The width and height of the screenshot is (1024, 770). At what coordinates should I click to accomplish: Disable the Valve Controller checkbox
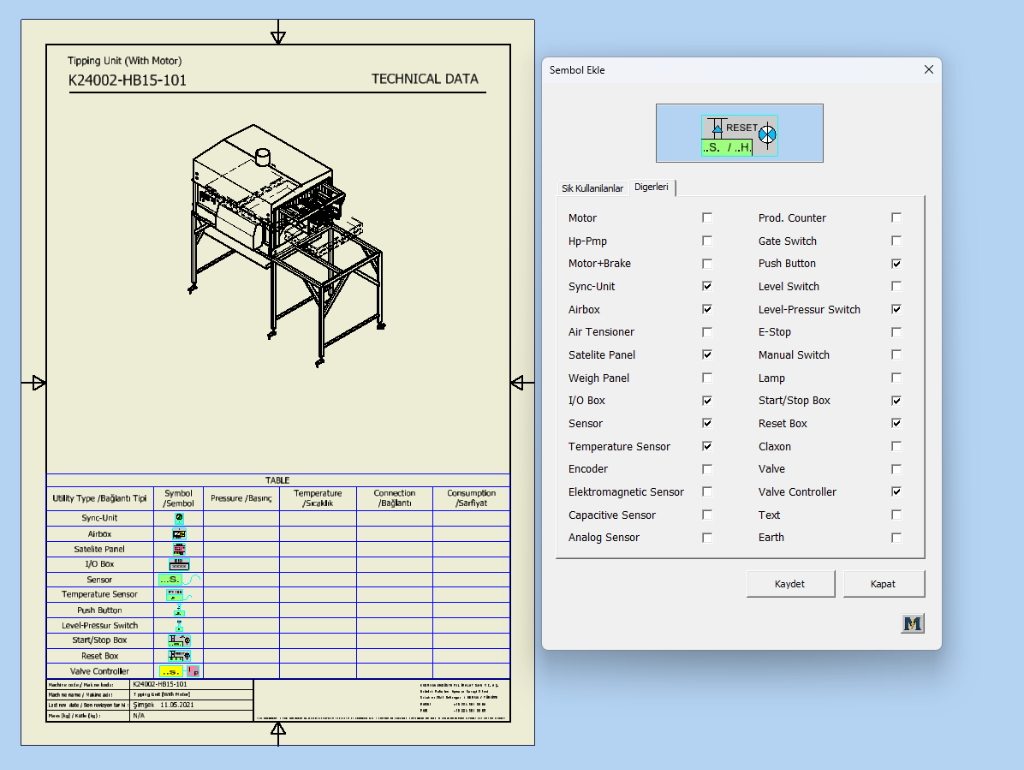coord(896,492)
